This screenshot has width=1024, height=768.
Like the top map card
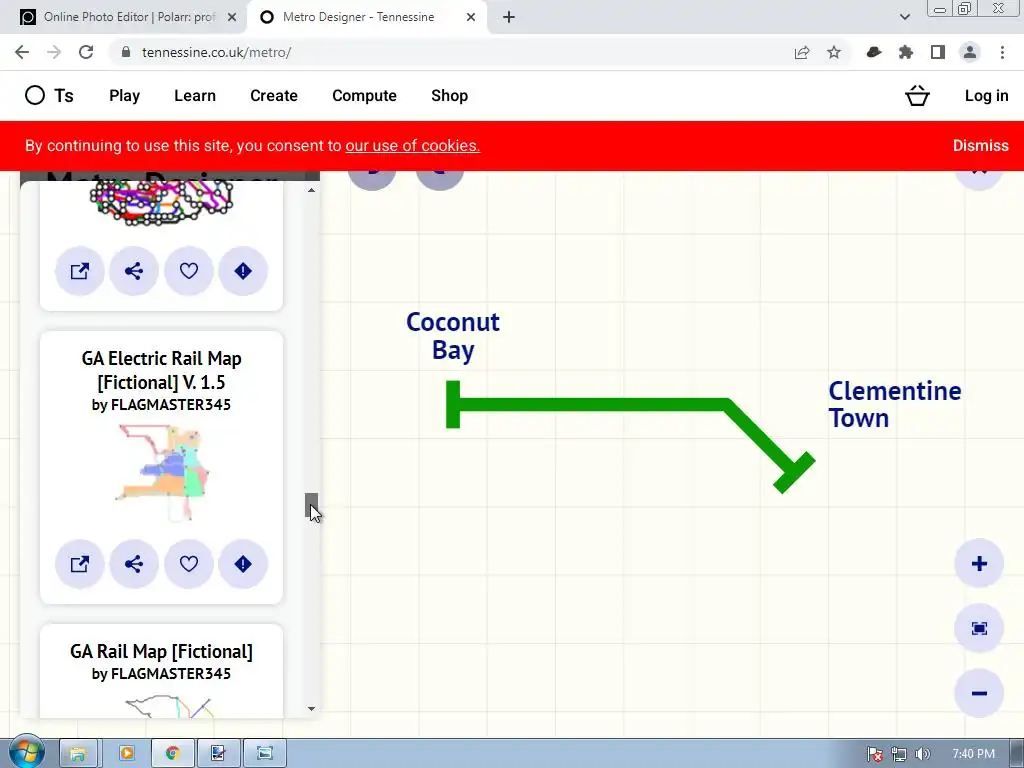pos(189,271)
